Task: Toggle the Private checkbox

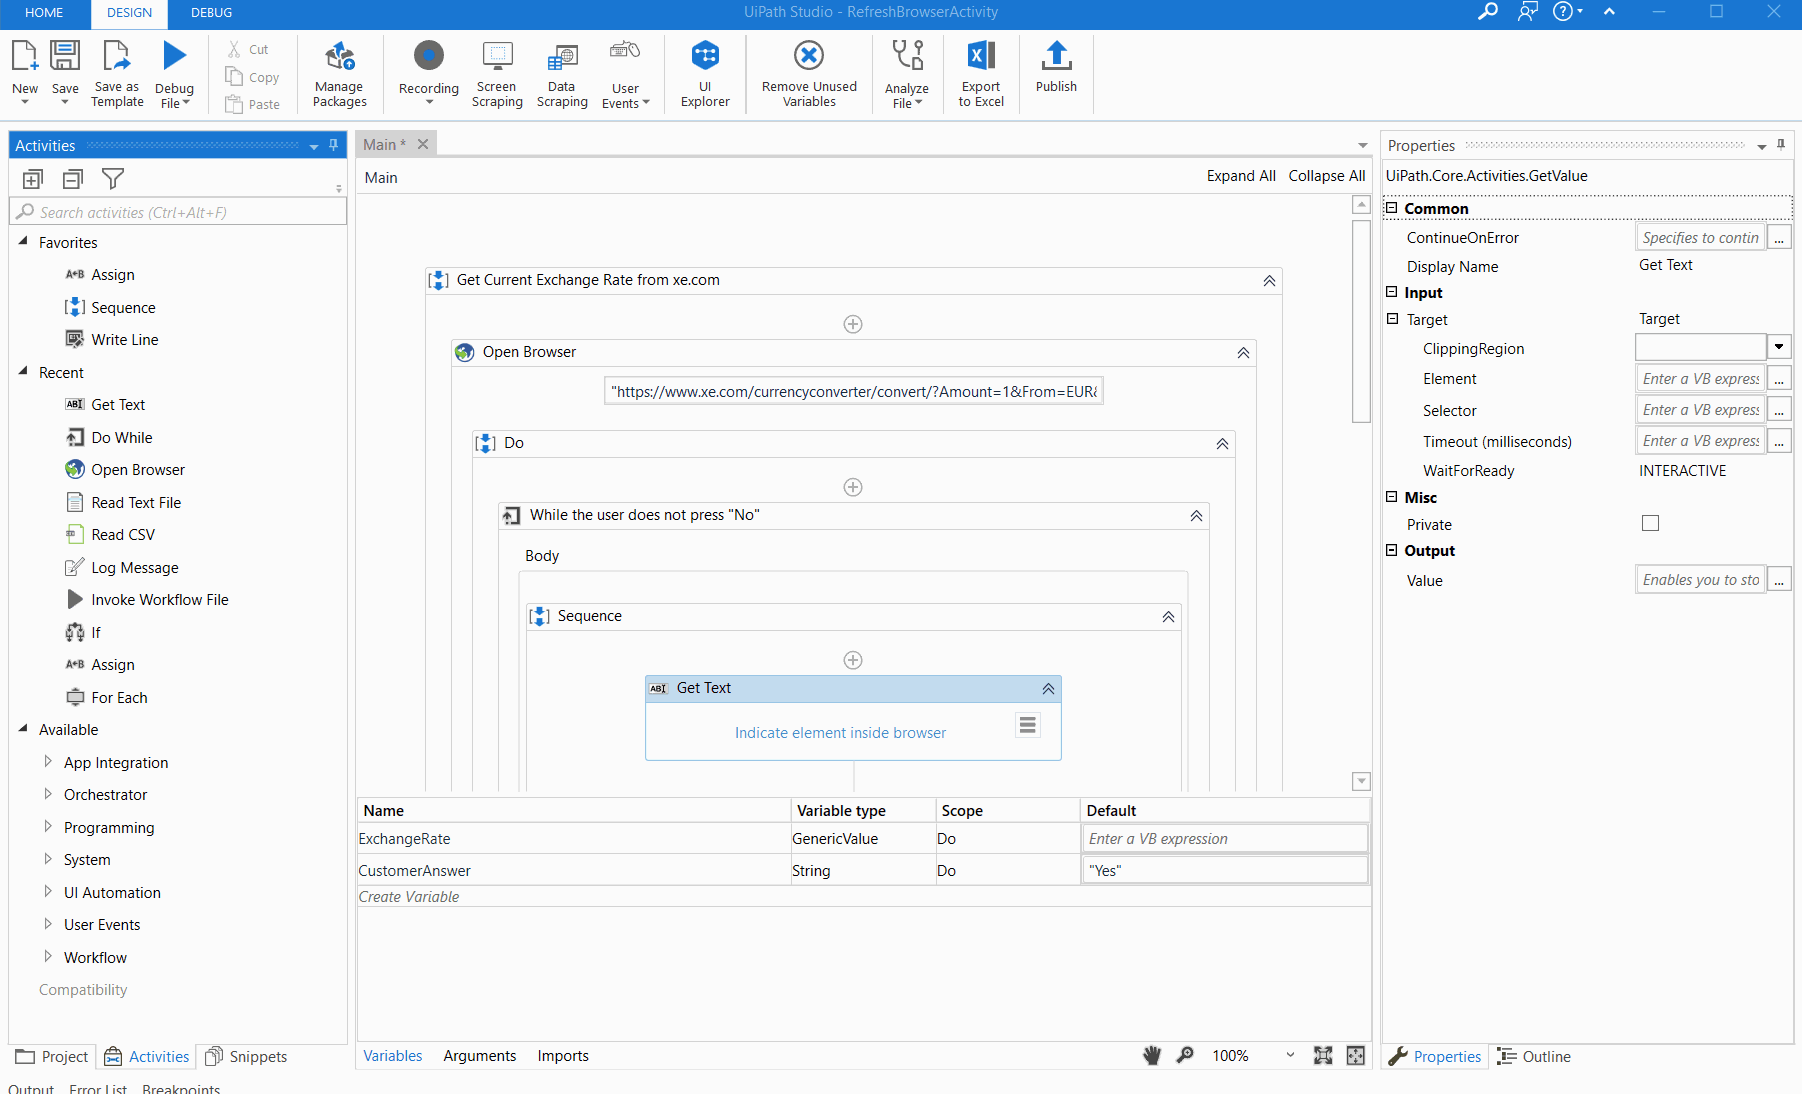Action: pyautogui.click(x=1650, y=523)
